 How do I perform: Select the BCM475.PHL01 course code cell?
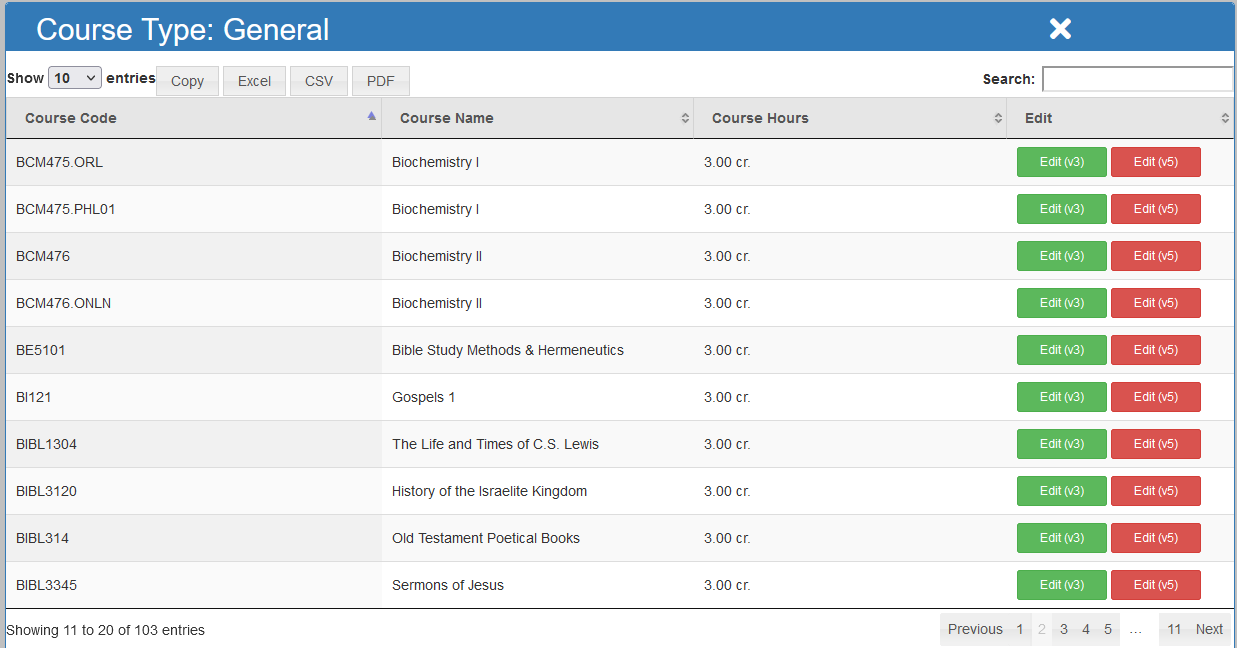click(x=194, y=209)
